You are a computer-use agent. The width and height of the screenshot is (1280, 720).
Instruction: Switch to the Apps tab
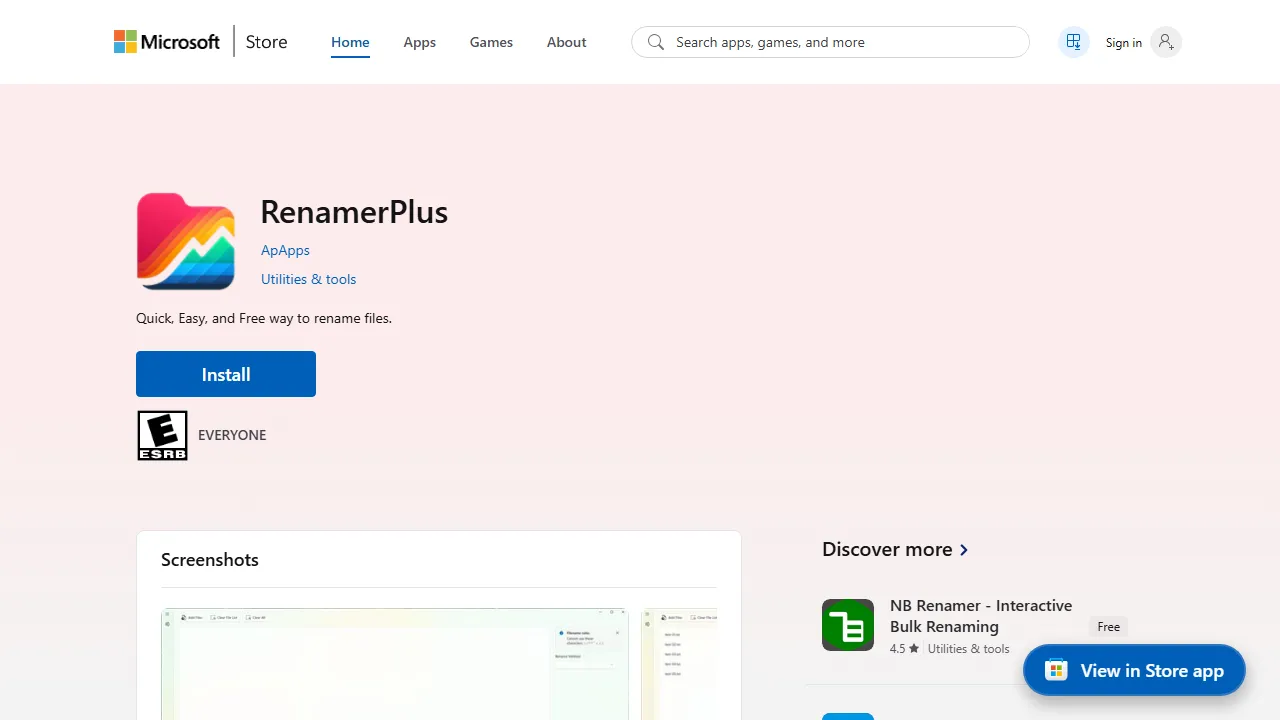click(x=419, y=42)
